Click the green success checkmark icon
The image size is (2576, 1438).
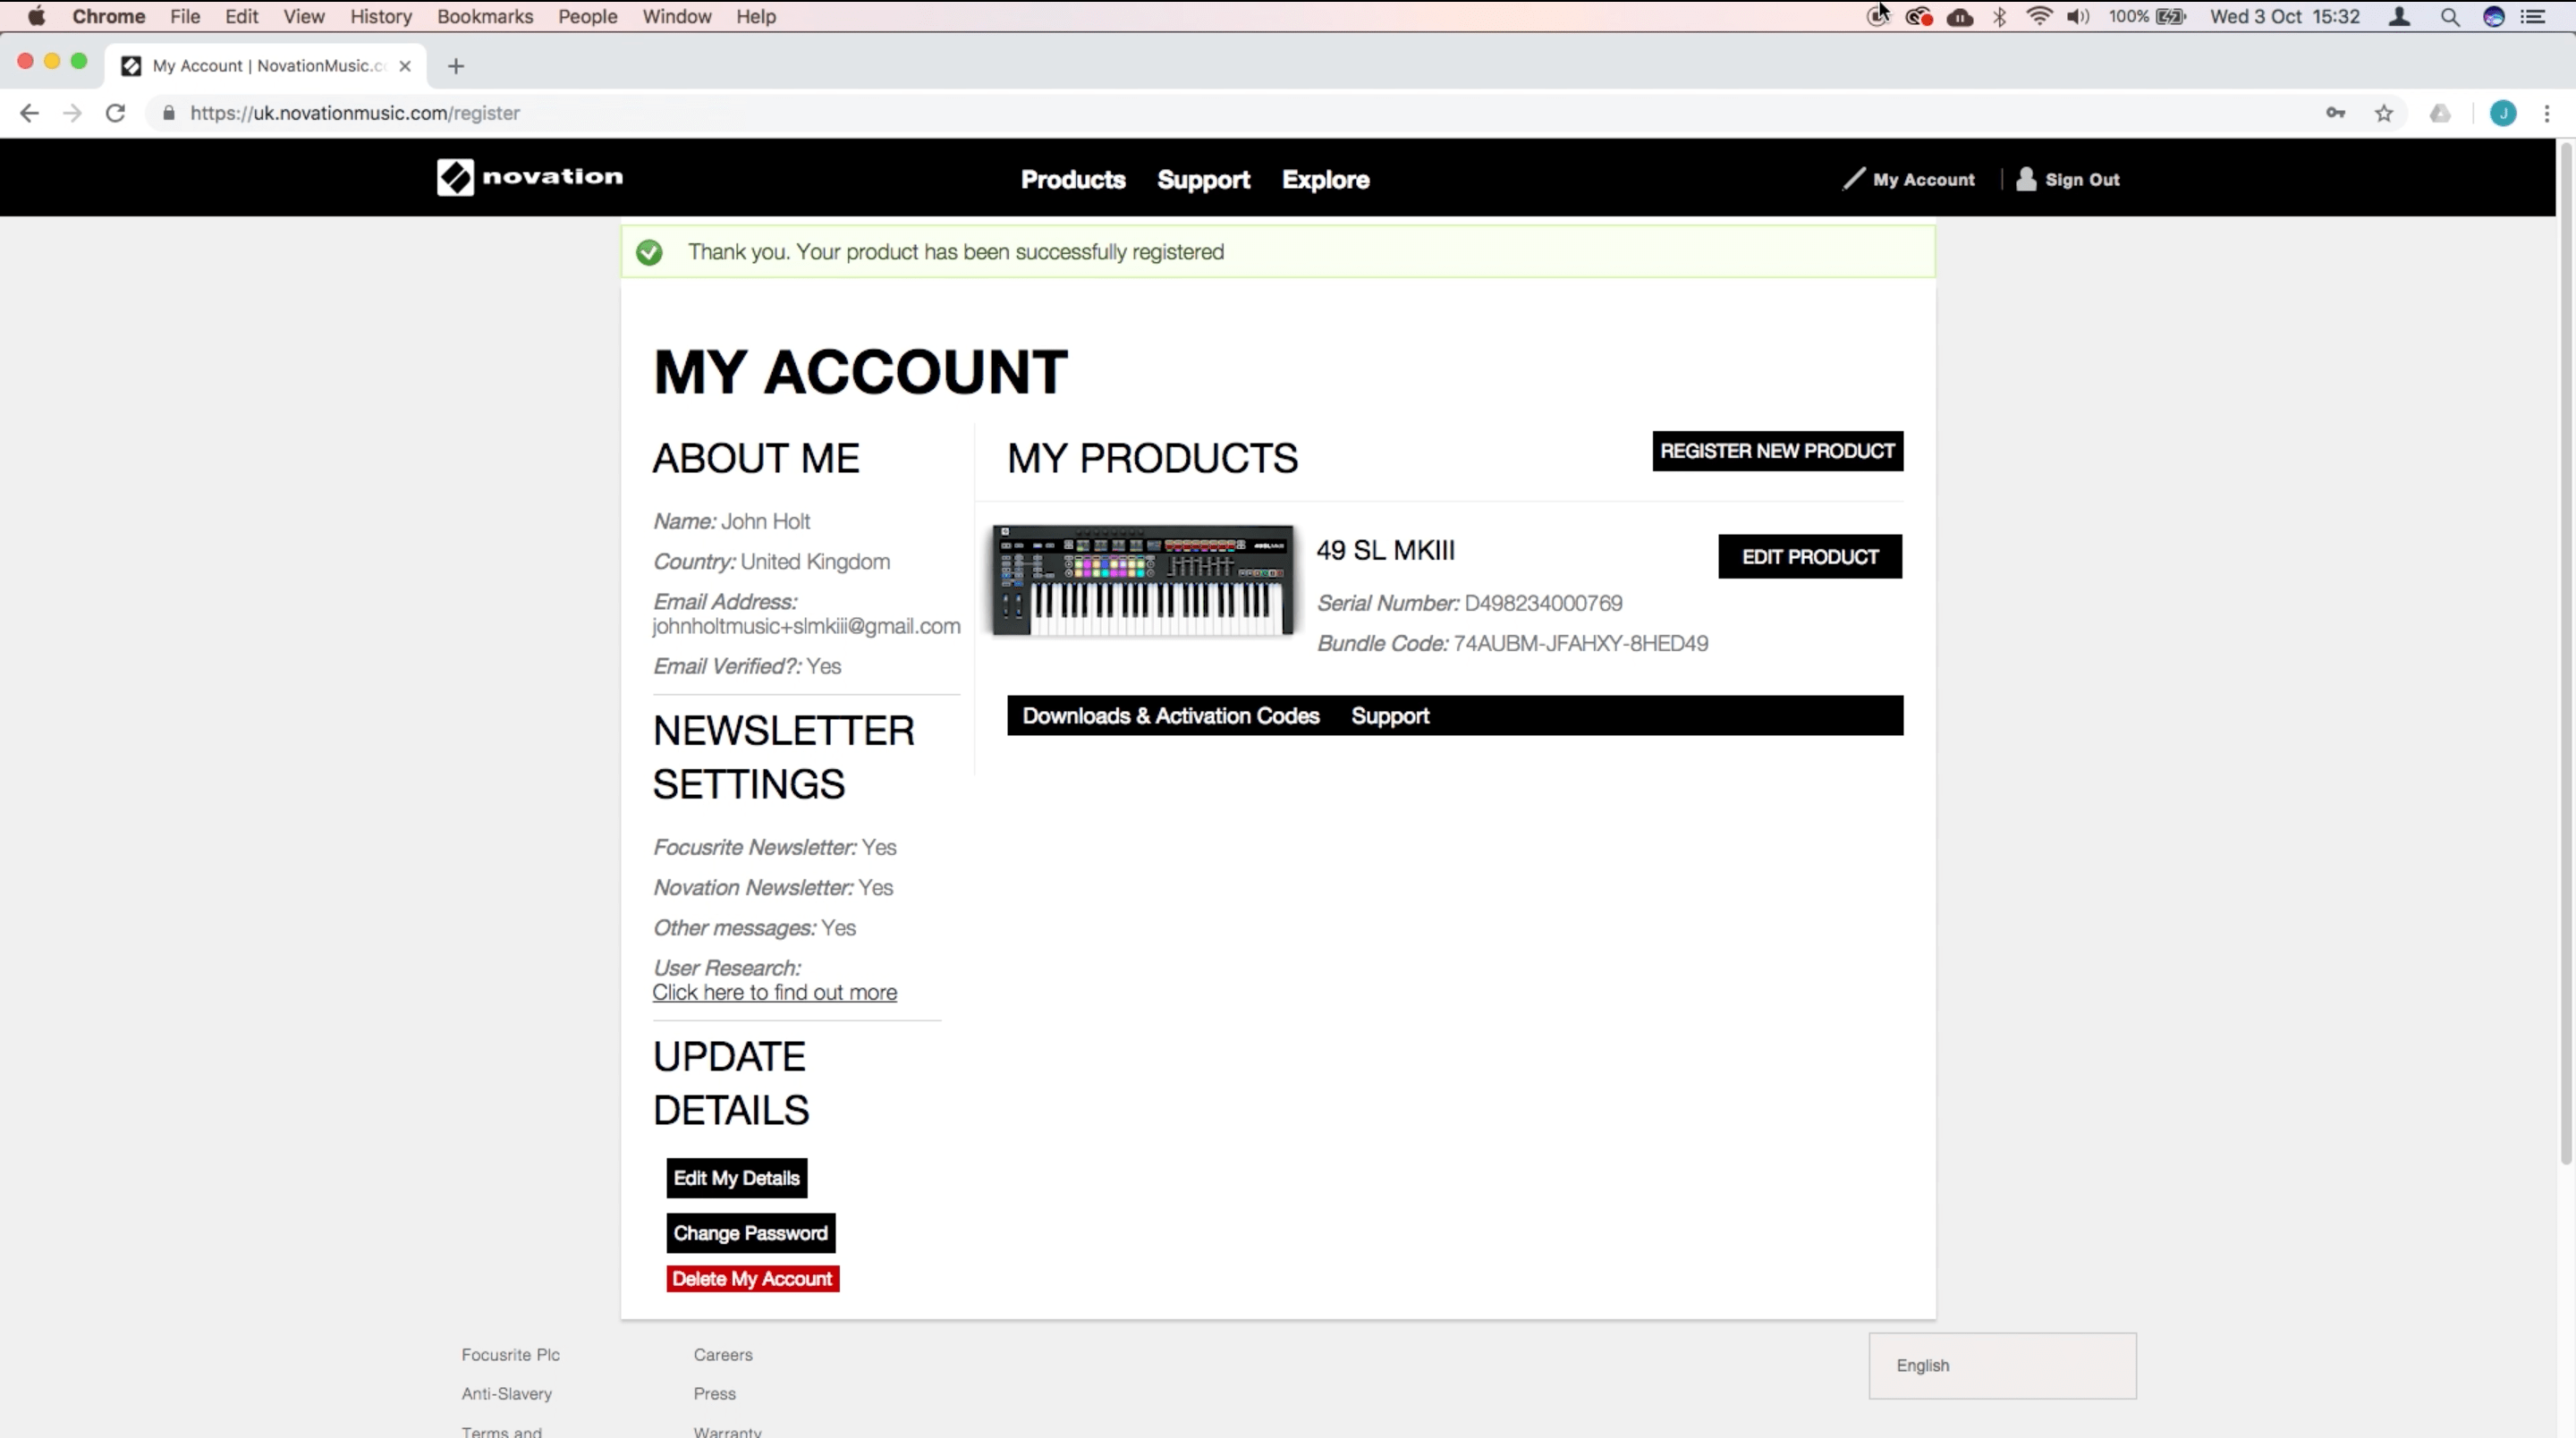649,252
